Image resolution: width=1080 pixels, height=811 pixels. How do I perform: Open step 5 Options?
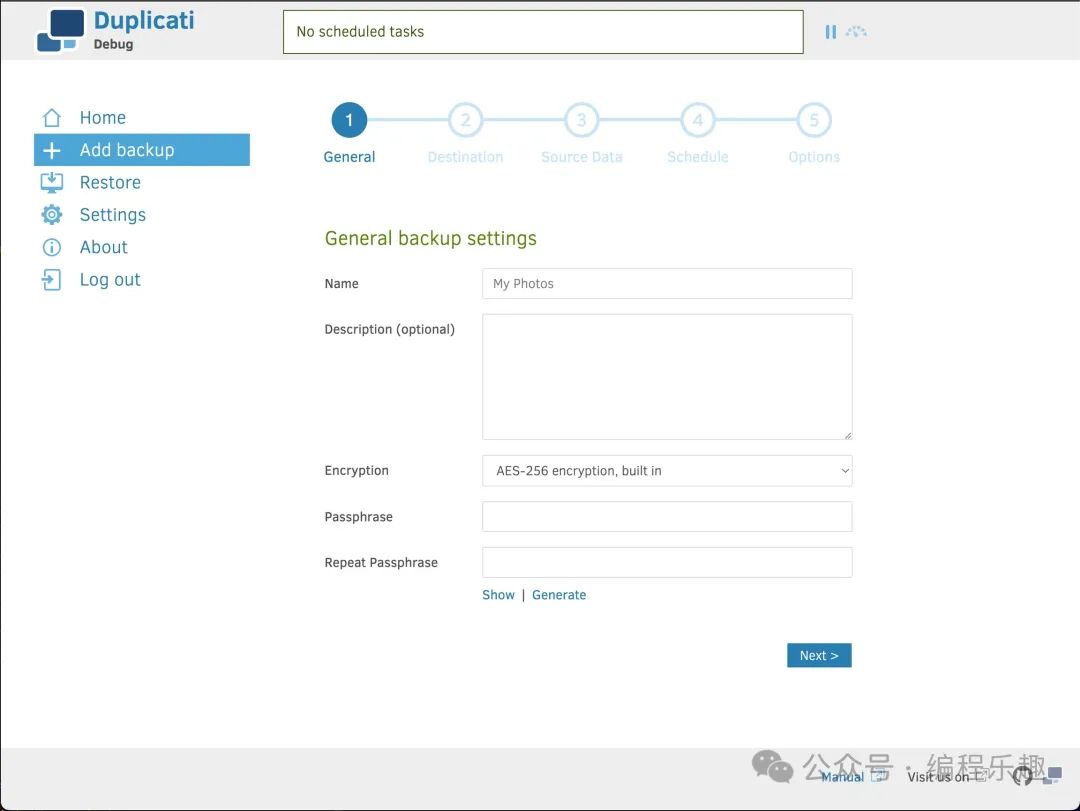click(x=814, y=121)
